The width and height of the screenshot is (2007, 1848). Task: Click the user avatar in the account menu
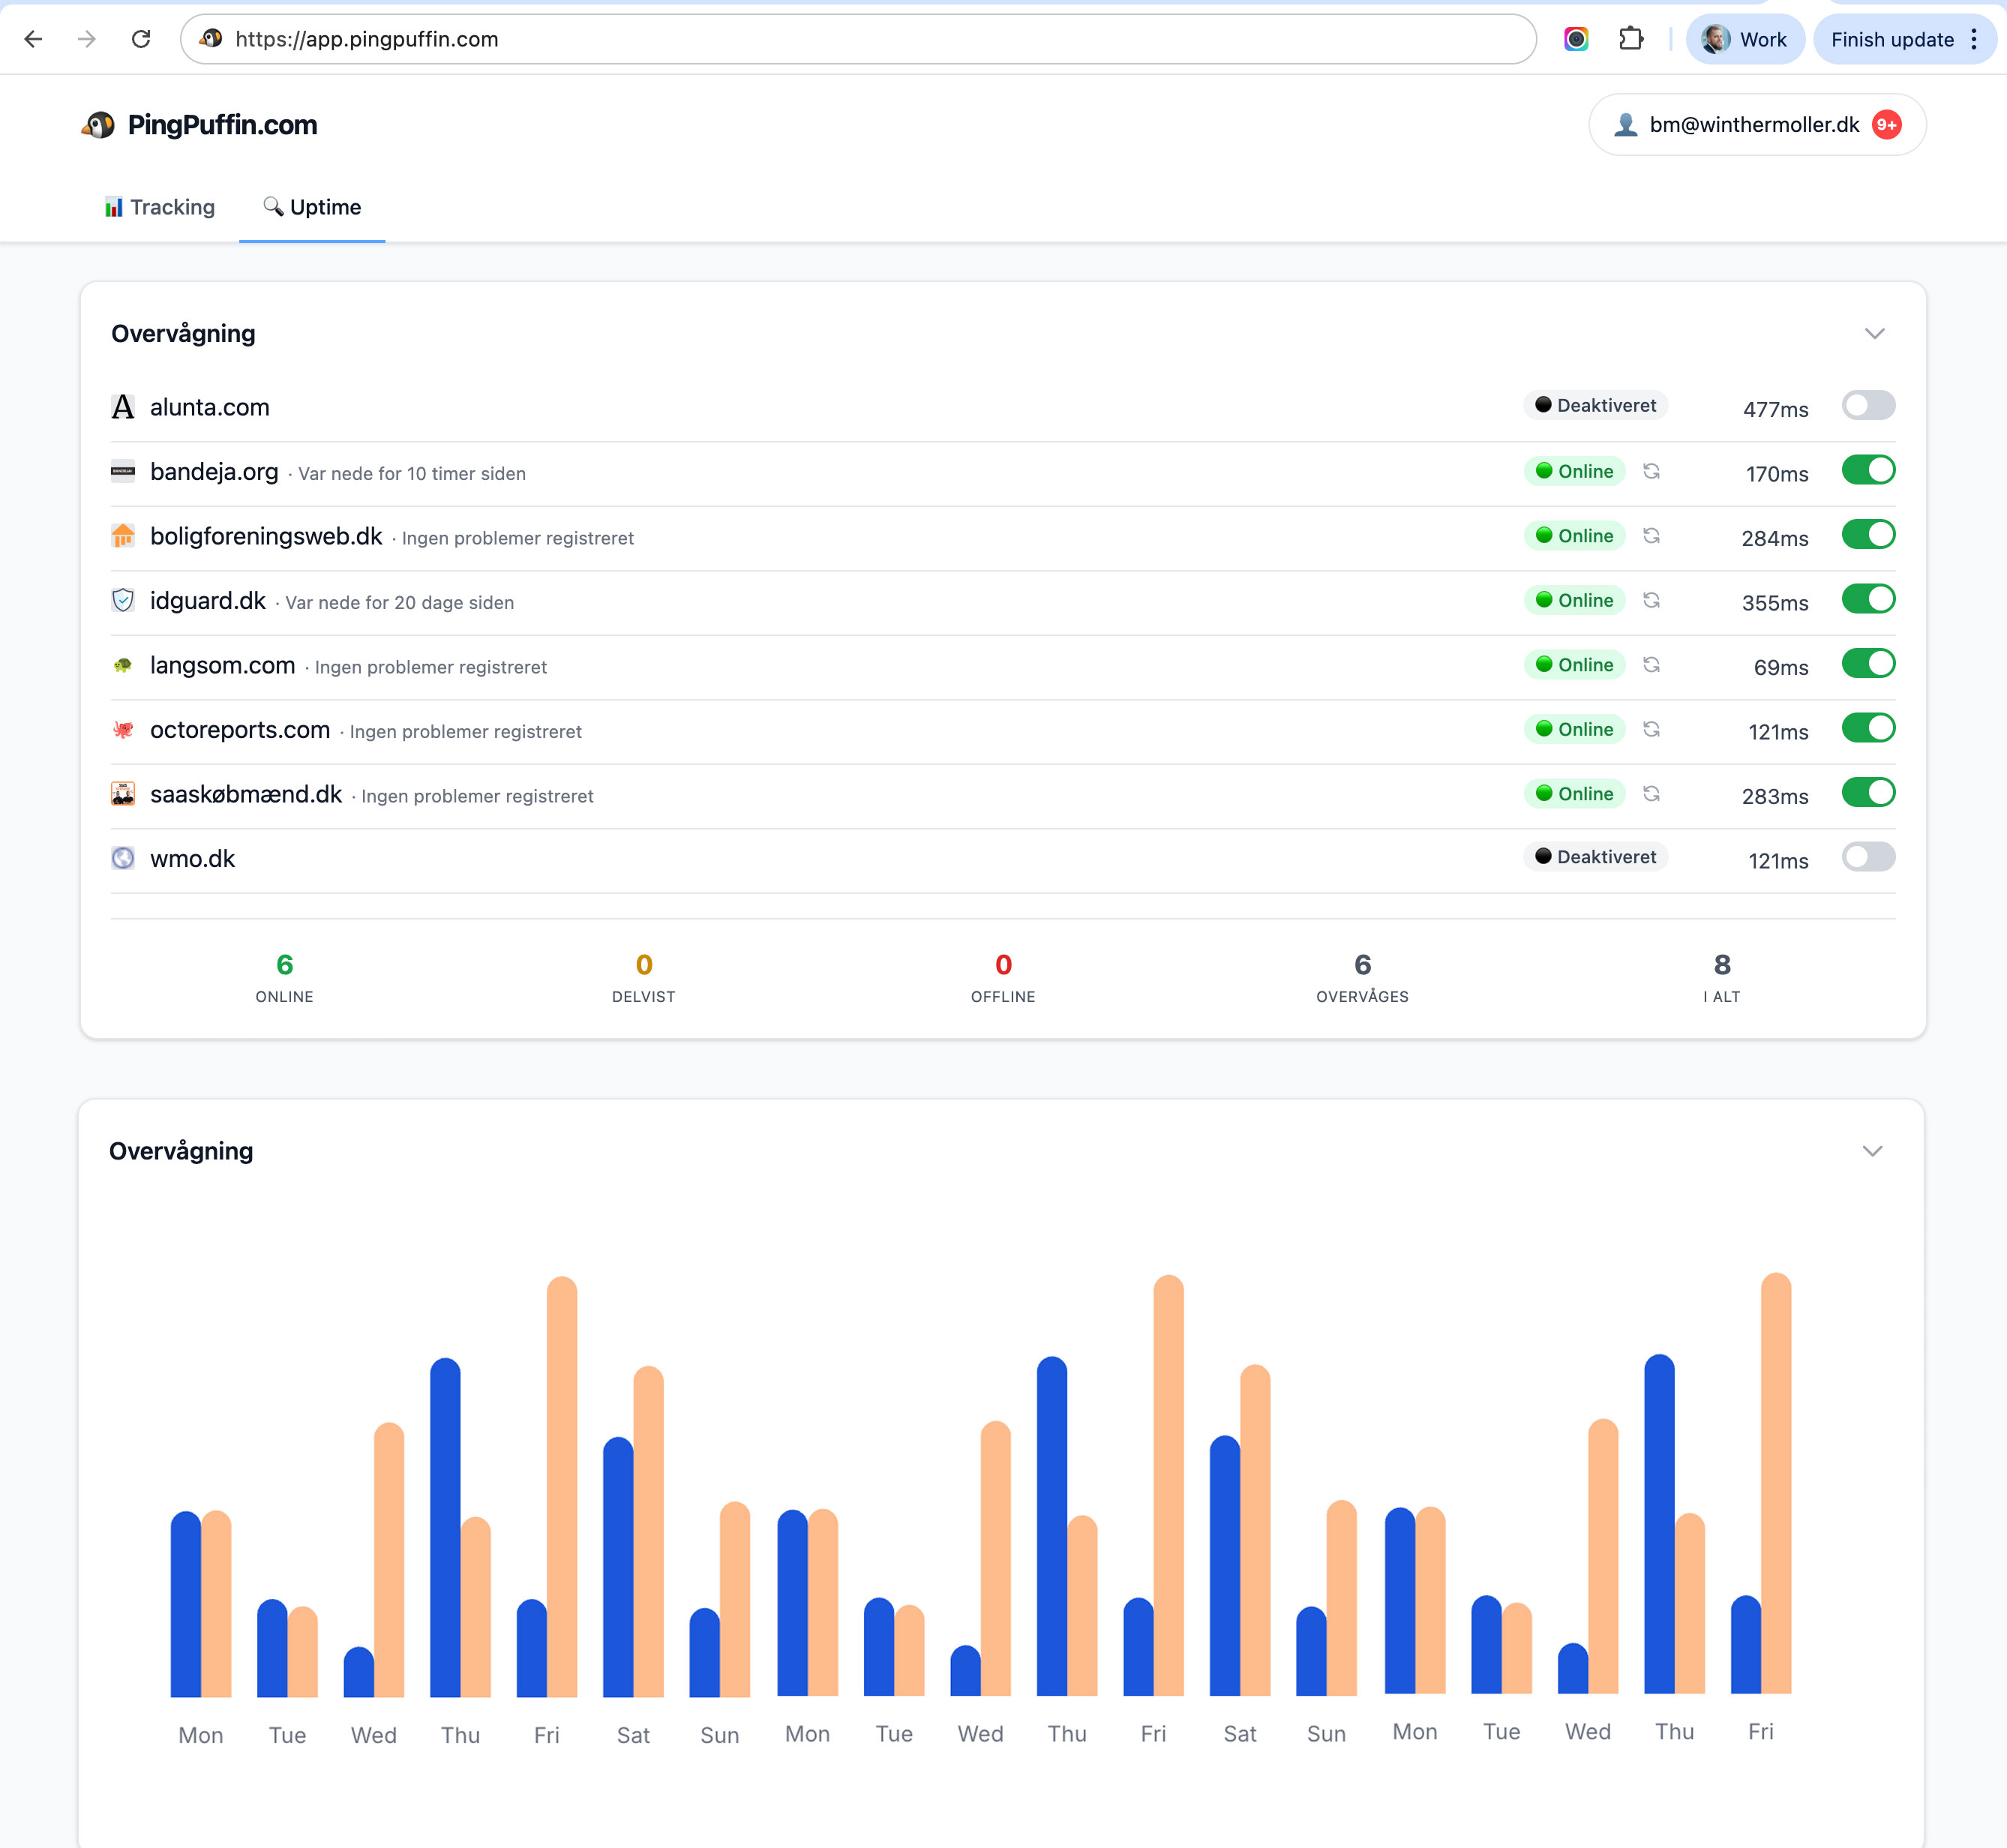point(1625,124)
